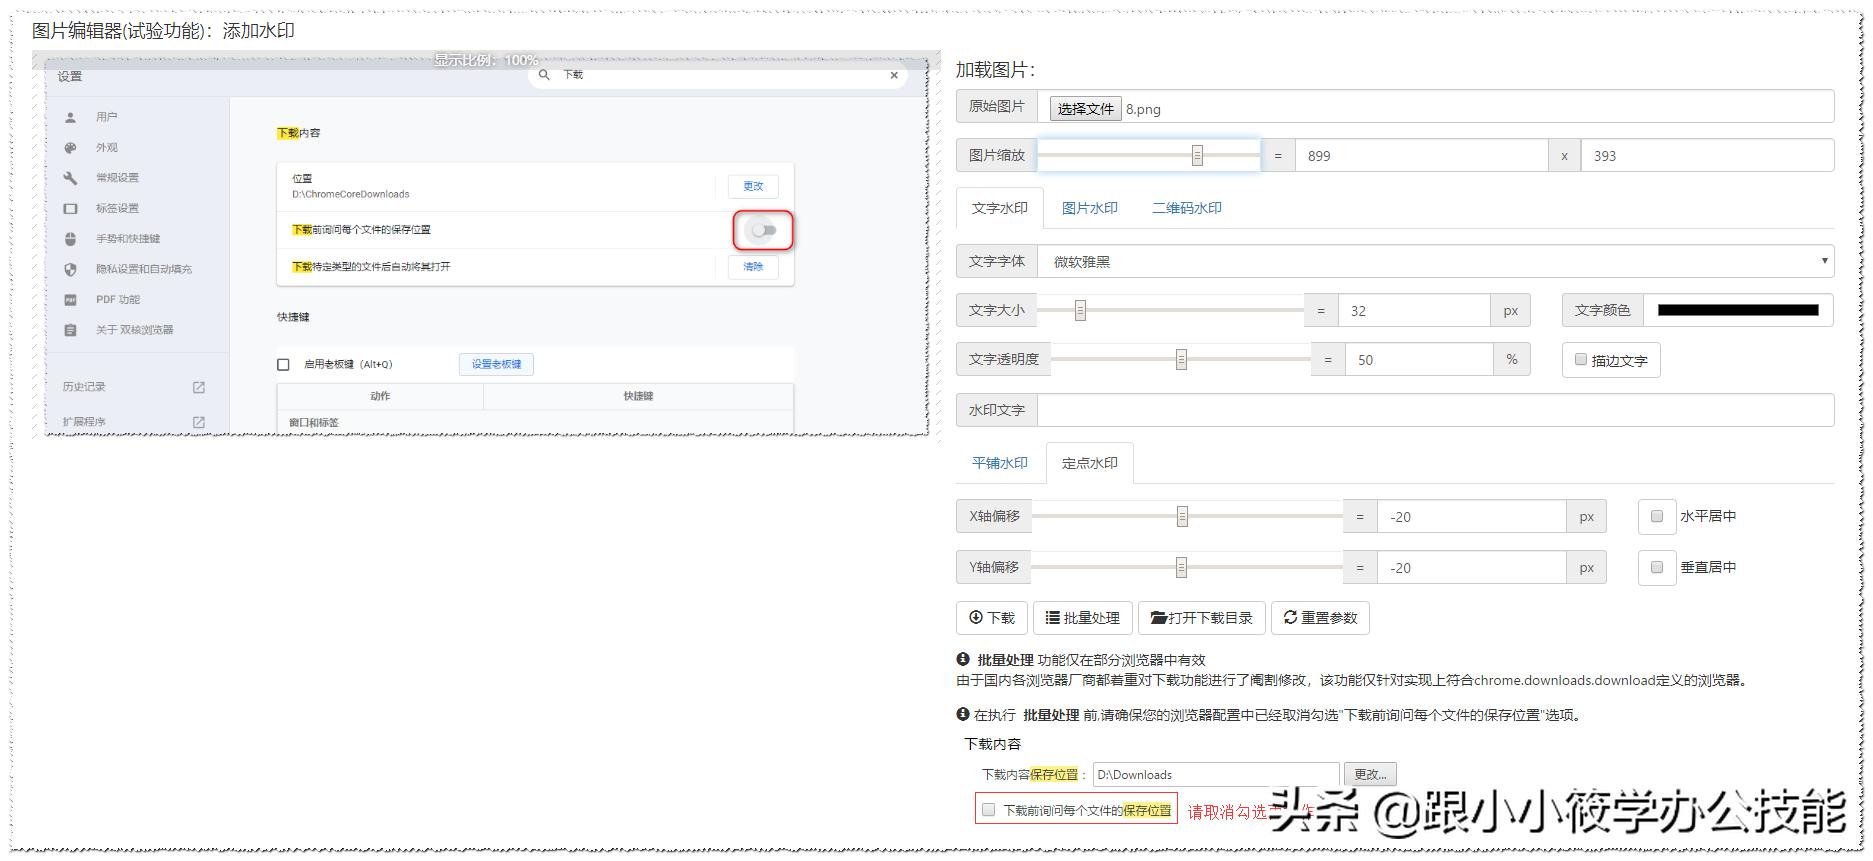Click the 设置老板键 button in preview
The image size is (1873, 861).
496,364
